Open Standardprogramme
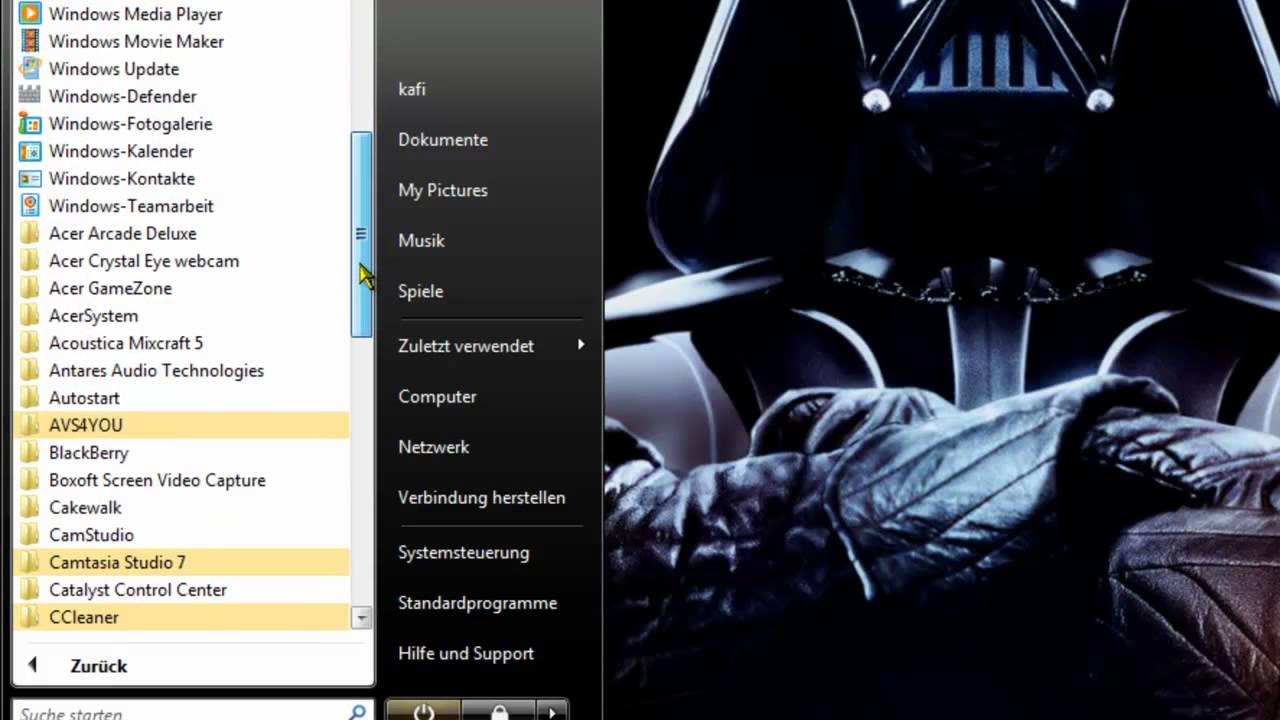This screenshot has height=720, width=1280. pos(478,603)
